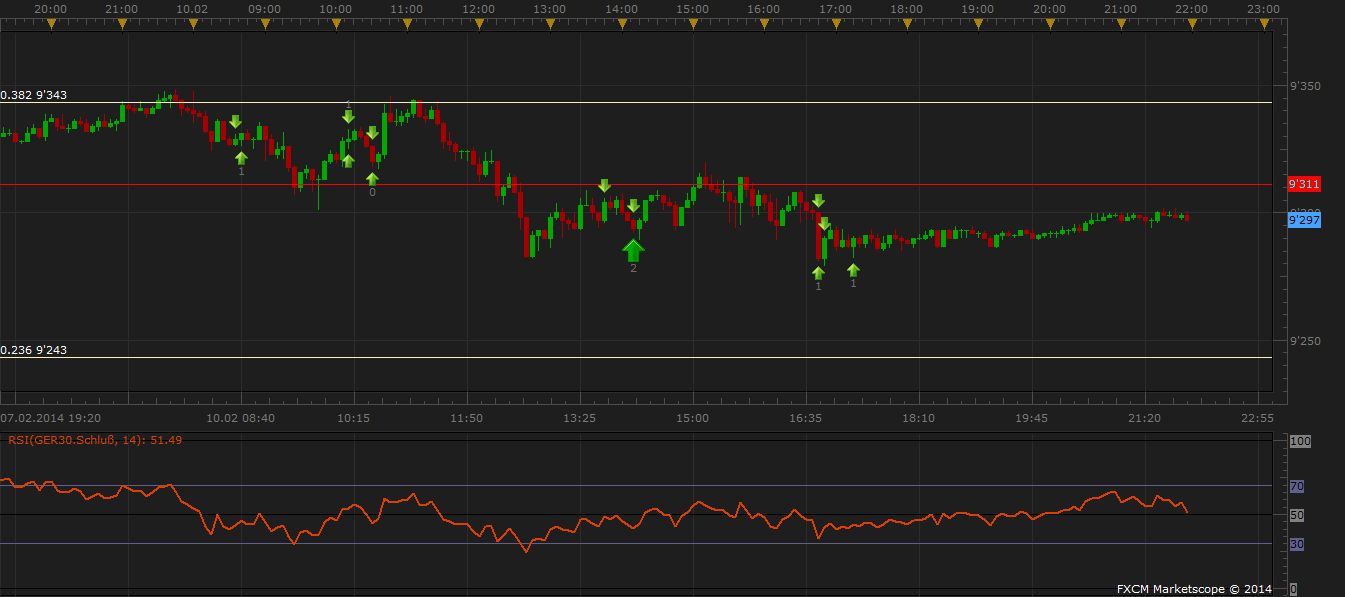Click the red 9'311 price label
This screenshot has width=1345, height=597.
(1303, 184)
